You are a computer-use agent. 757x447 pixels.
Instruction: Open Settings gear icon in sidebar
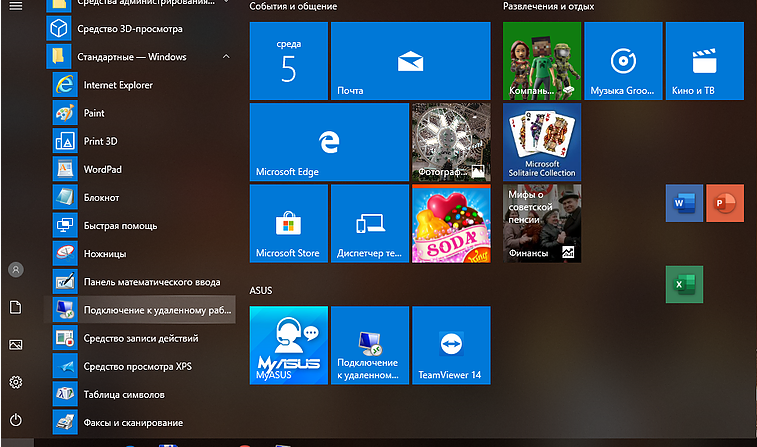[x=16, y=382]
